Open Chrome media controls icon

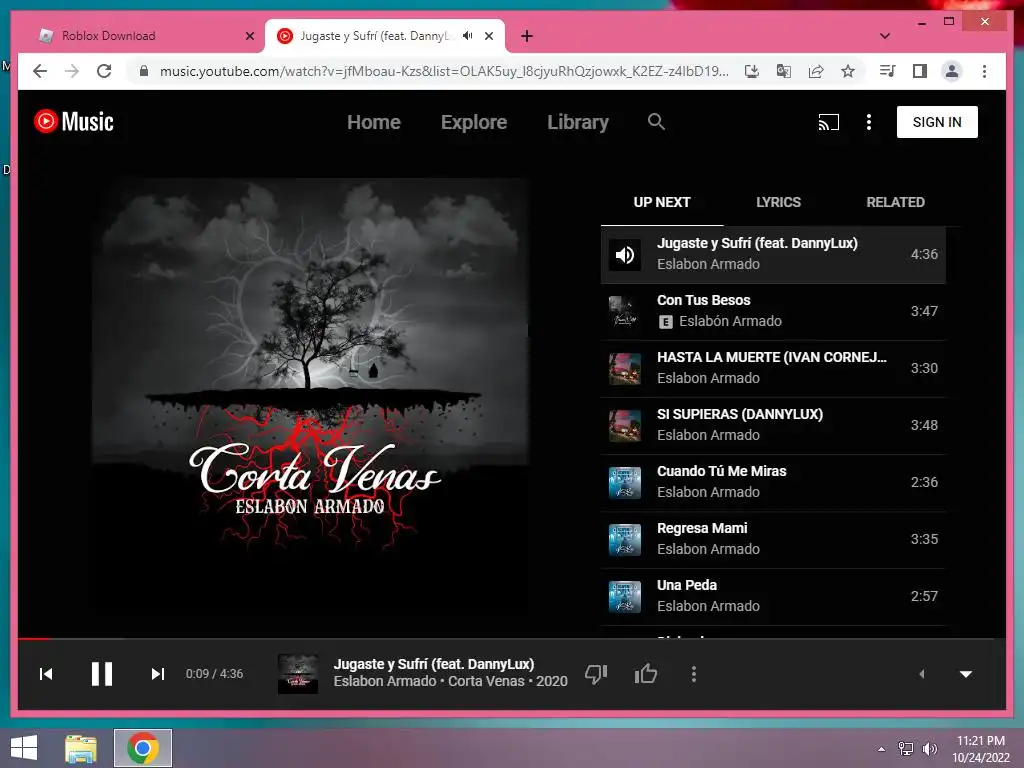coord(888,71)
